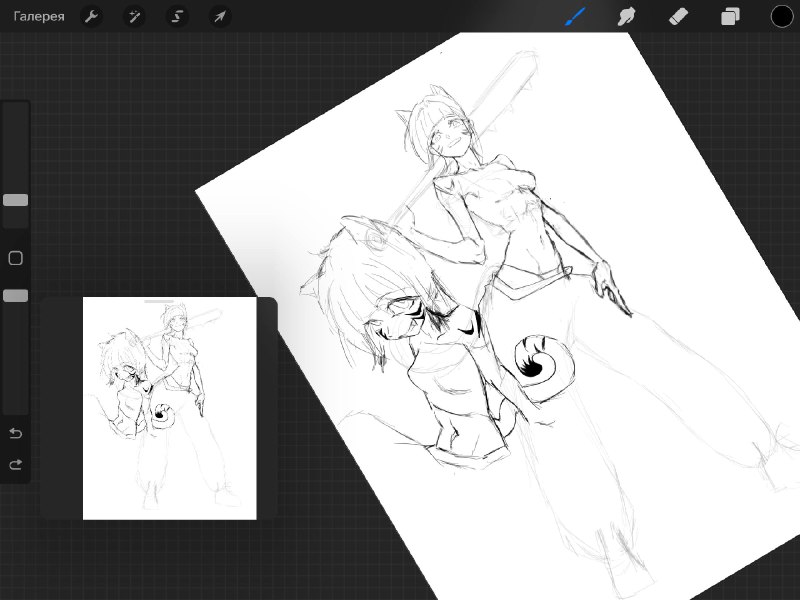800x600 pixels.
Task: Redo the last undone stroke
Action: coord(16,465)
